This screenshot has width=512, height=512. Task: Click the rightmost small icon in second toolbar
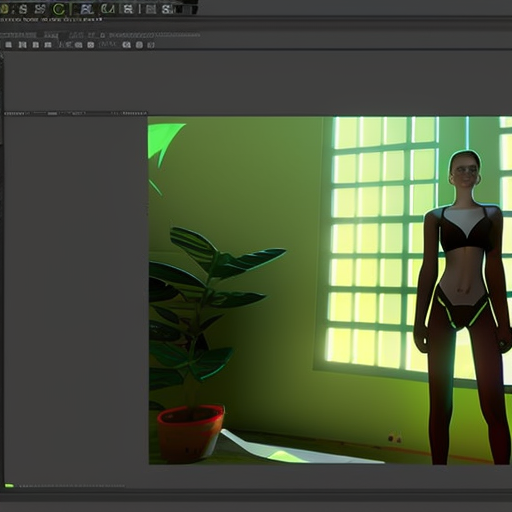coord(151,45)
